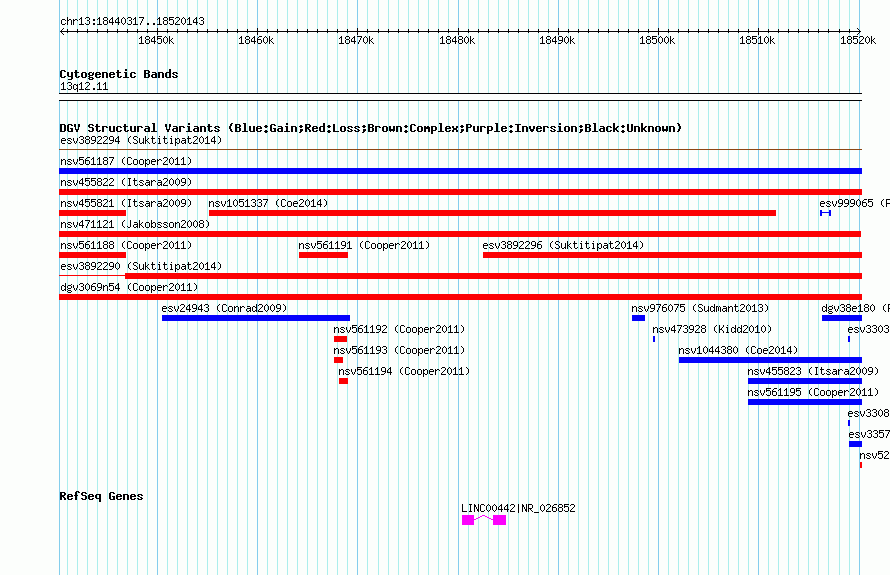Screen dimensions: 890x575
Task: Open the nsv473928 (Kidd2010) variant label
Action: (712, 329)
